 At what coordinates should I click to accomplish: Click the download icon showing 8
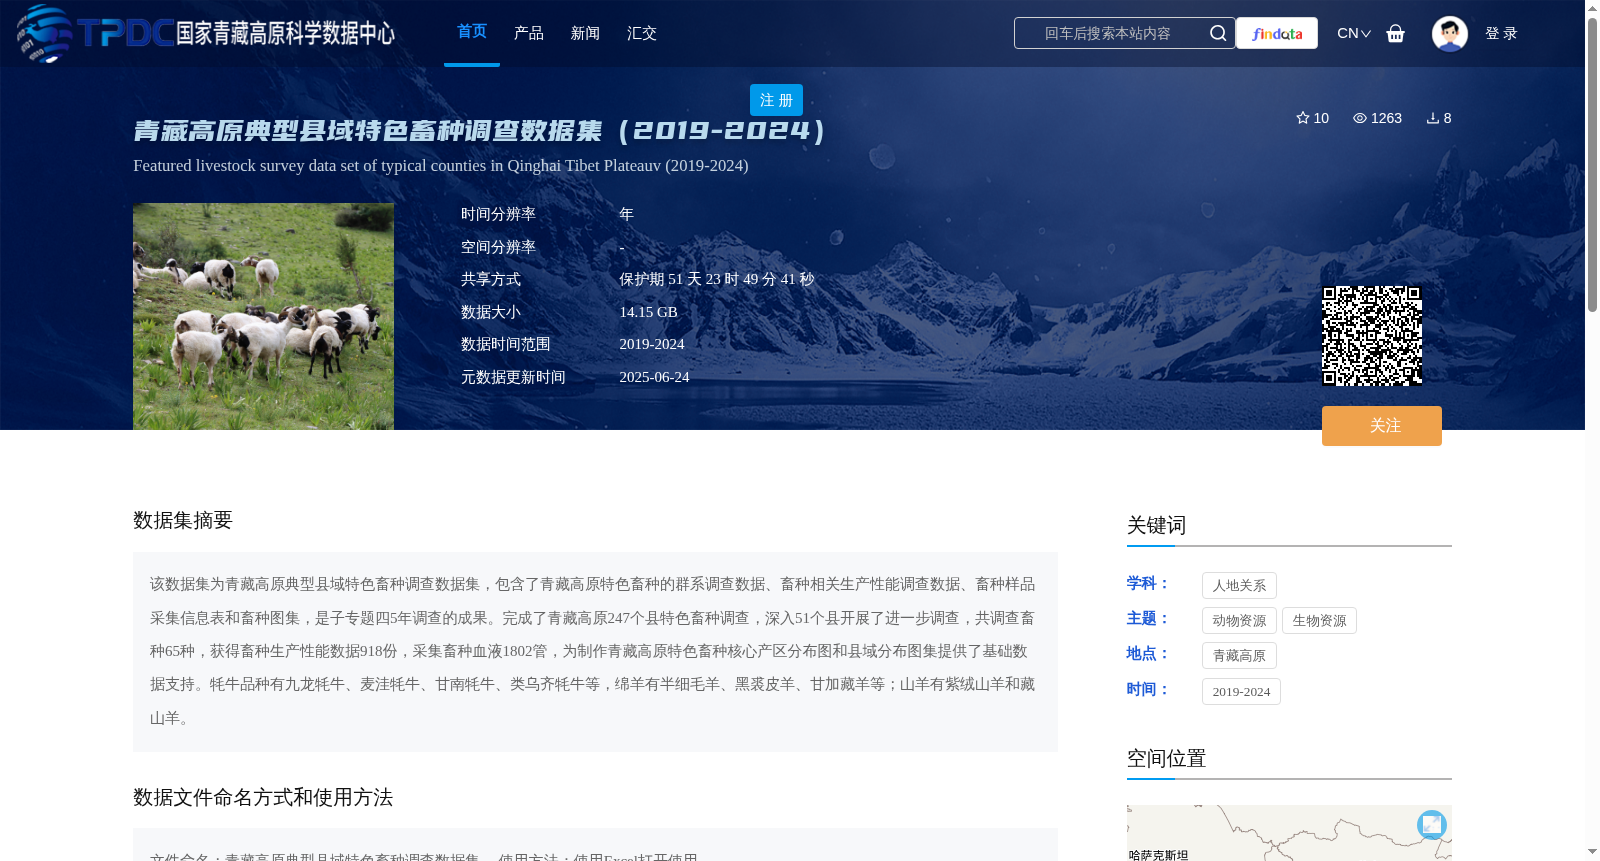(1432, 118)
